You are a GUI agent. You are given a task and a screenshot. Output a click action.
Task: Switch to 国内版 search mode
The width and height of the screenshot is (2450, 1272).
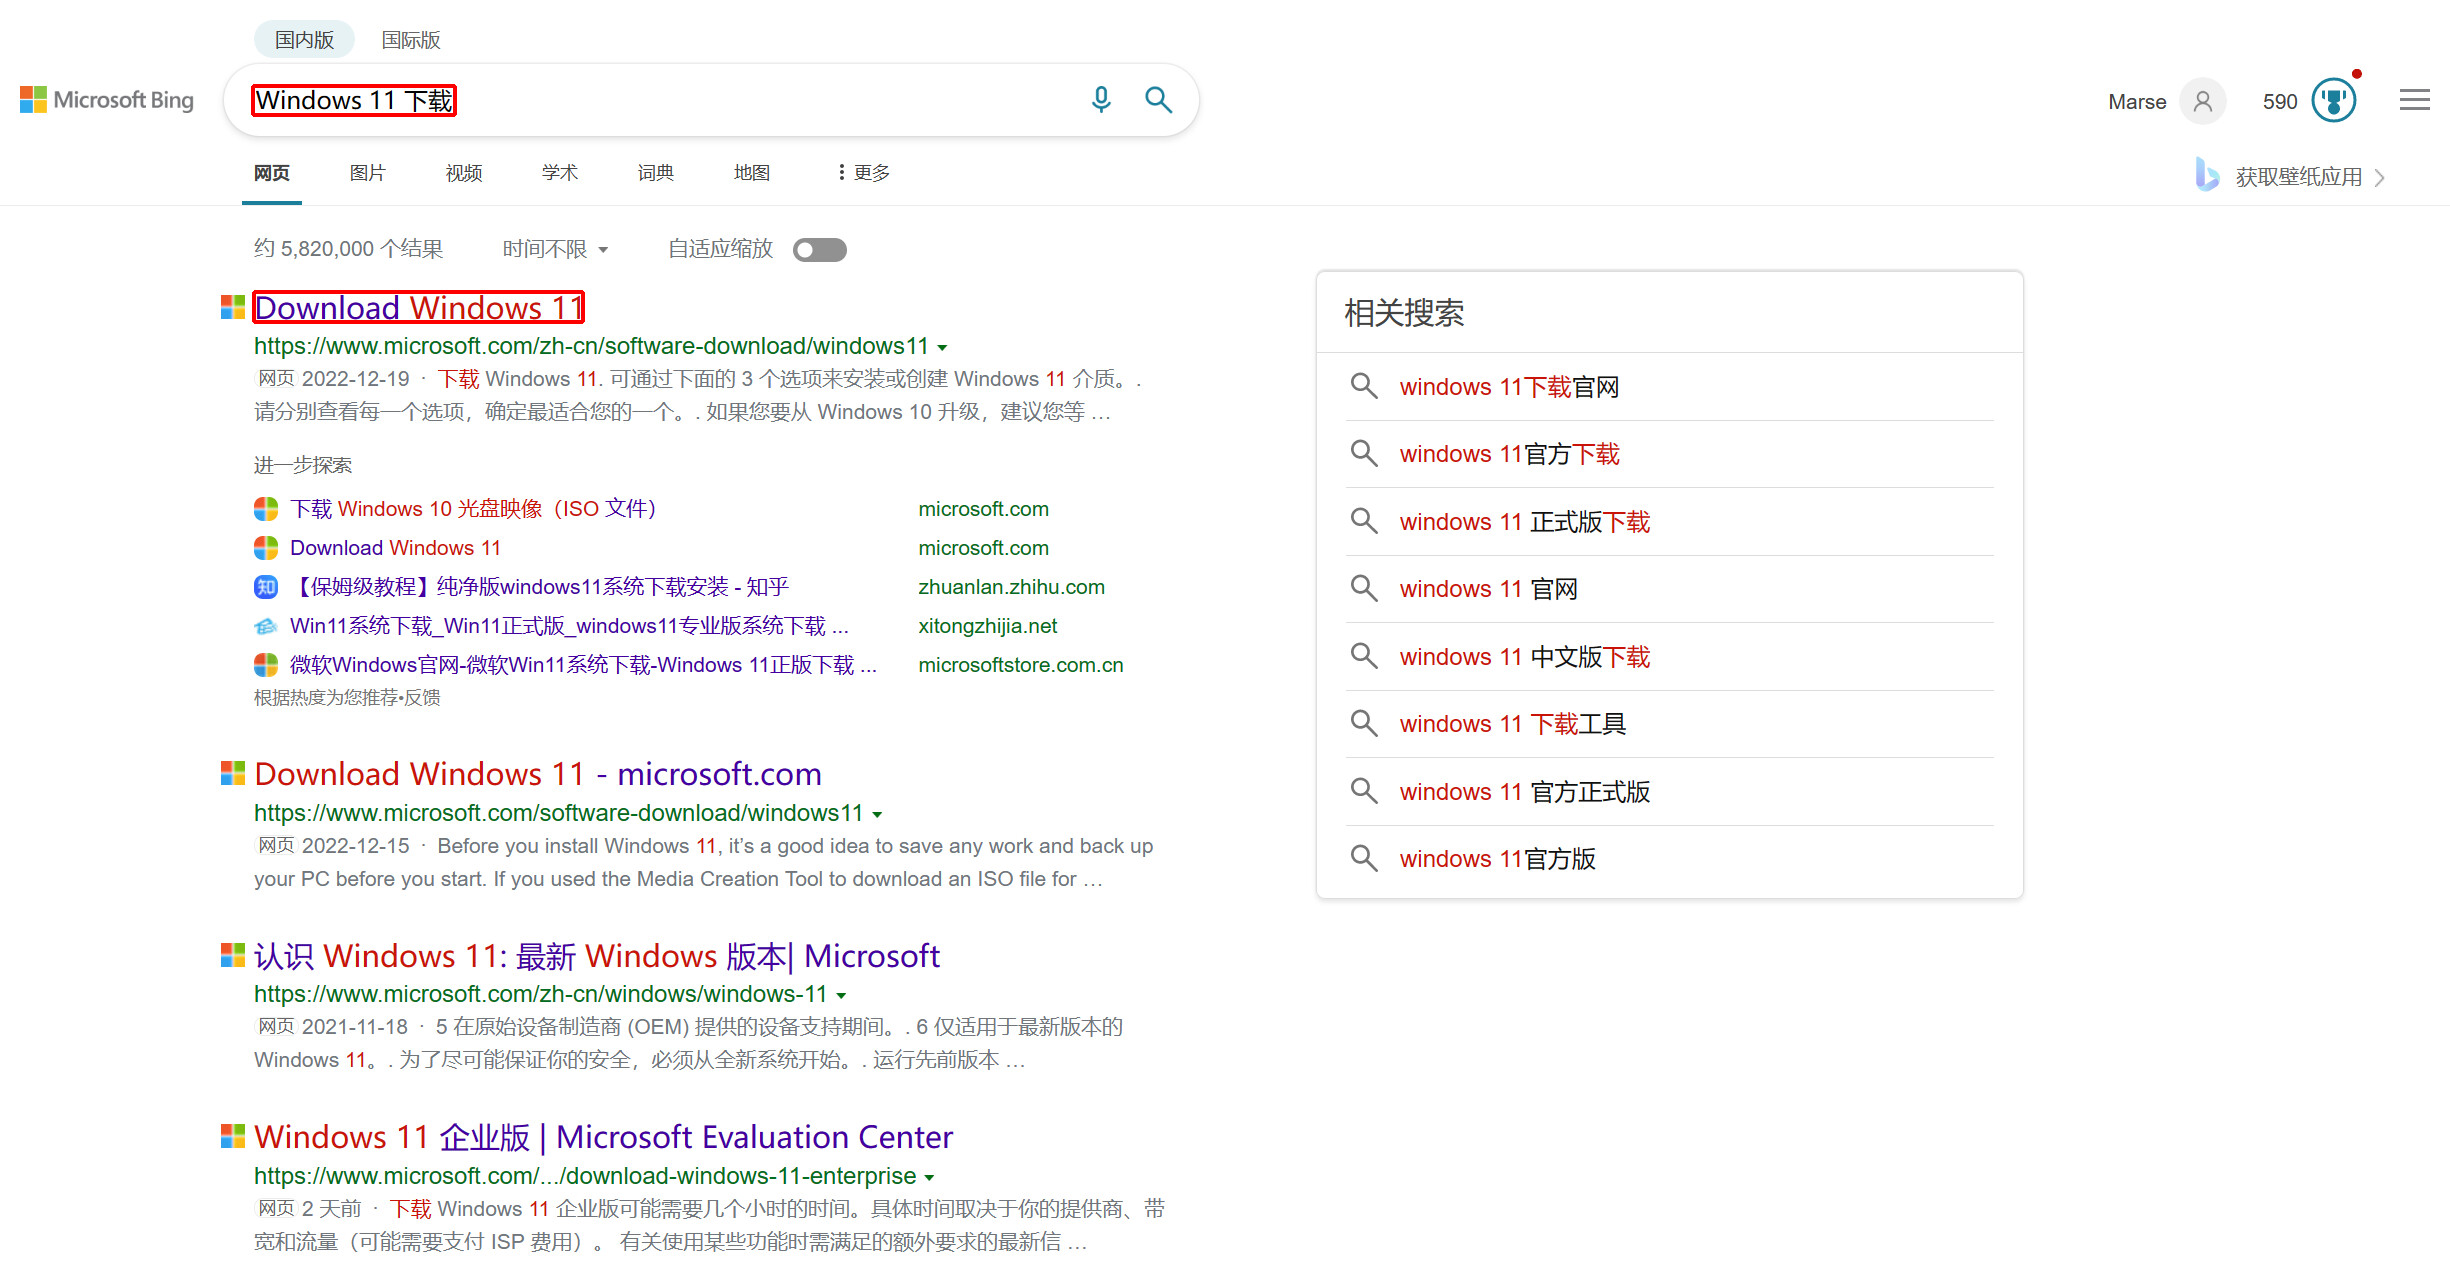click(x=304, y=40)
